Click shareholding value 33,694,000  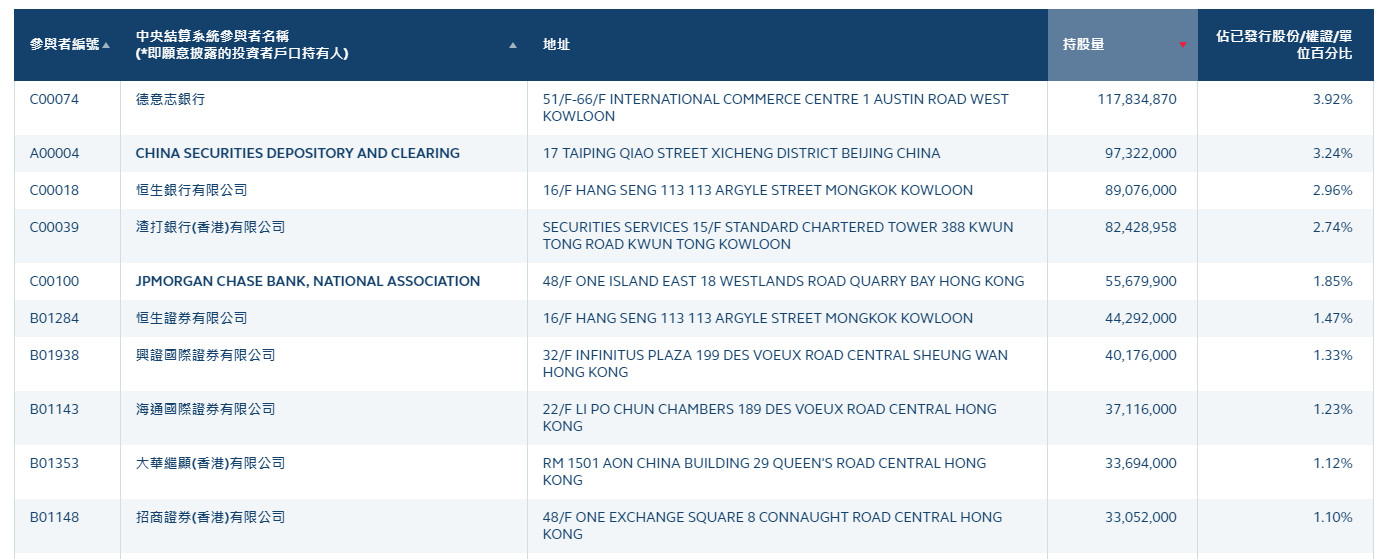coord(1141,463)
